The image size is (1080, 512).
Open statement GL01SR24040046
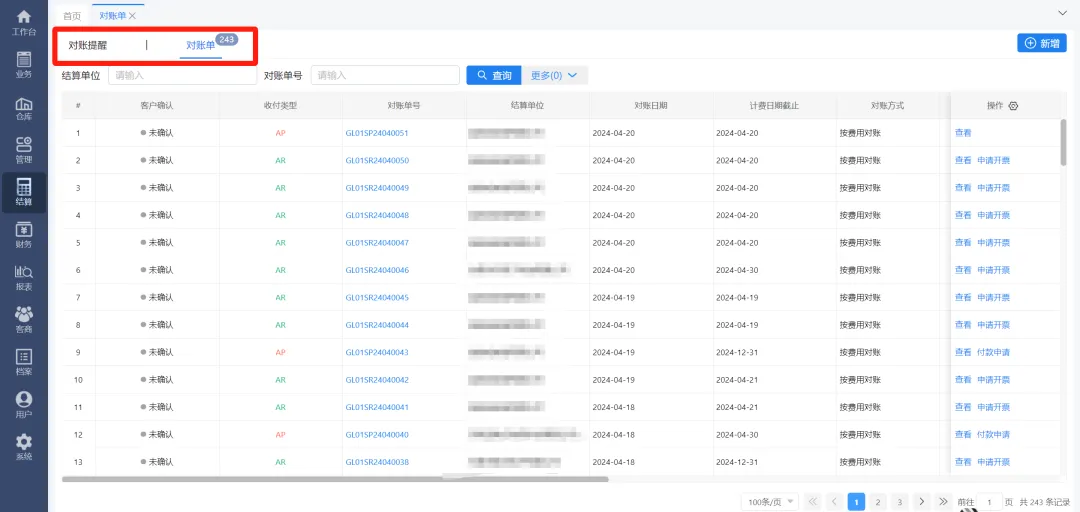tap(377, 270)
